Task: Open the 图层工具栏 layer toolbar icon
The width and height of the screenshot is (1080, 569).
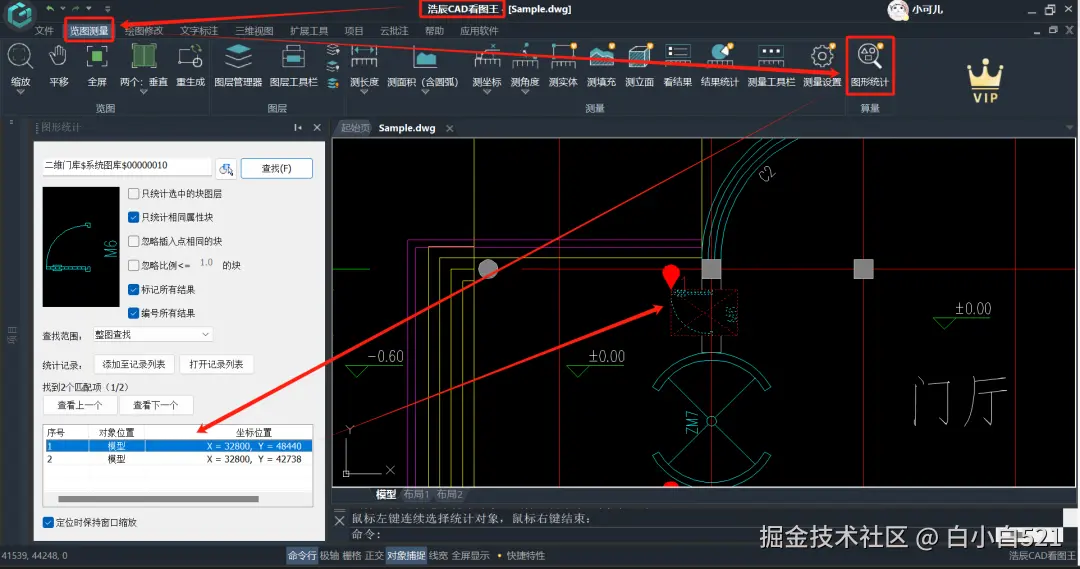Action: point(293,57)
